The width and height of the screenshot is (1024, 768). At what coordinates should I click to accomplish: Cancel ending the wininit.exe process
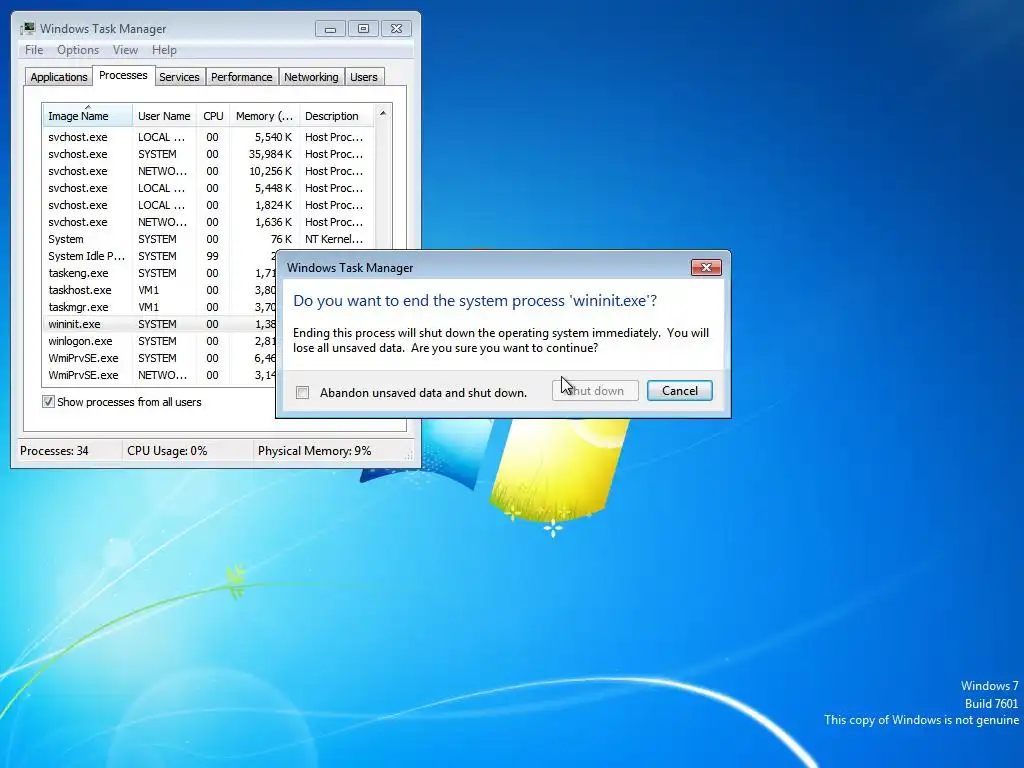point(680,391)
